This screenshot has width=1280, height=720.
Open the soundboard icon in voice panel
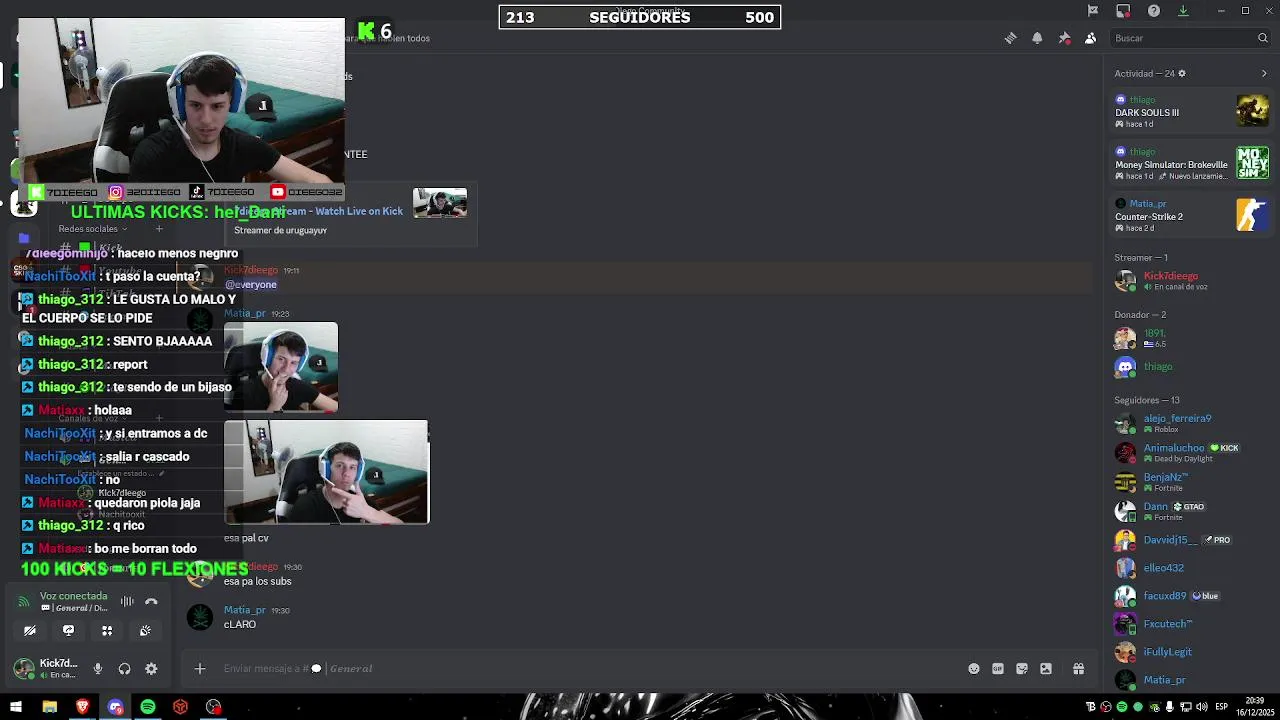tap(145, 631)
